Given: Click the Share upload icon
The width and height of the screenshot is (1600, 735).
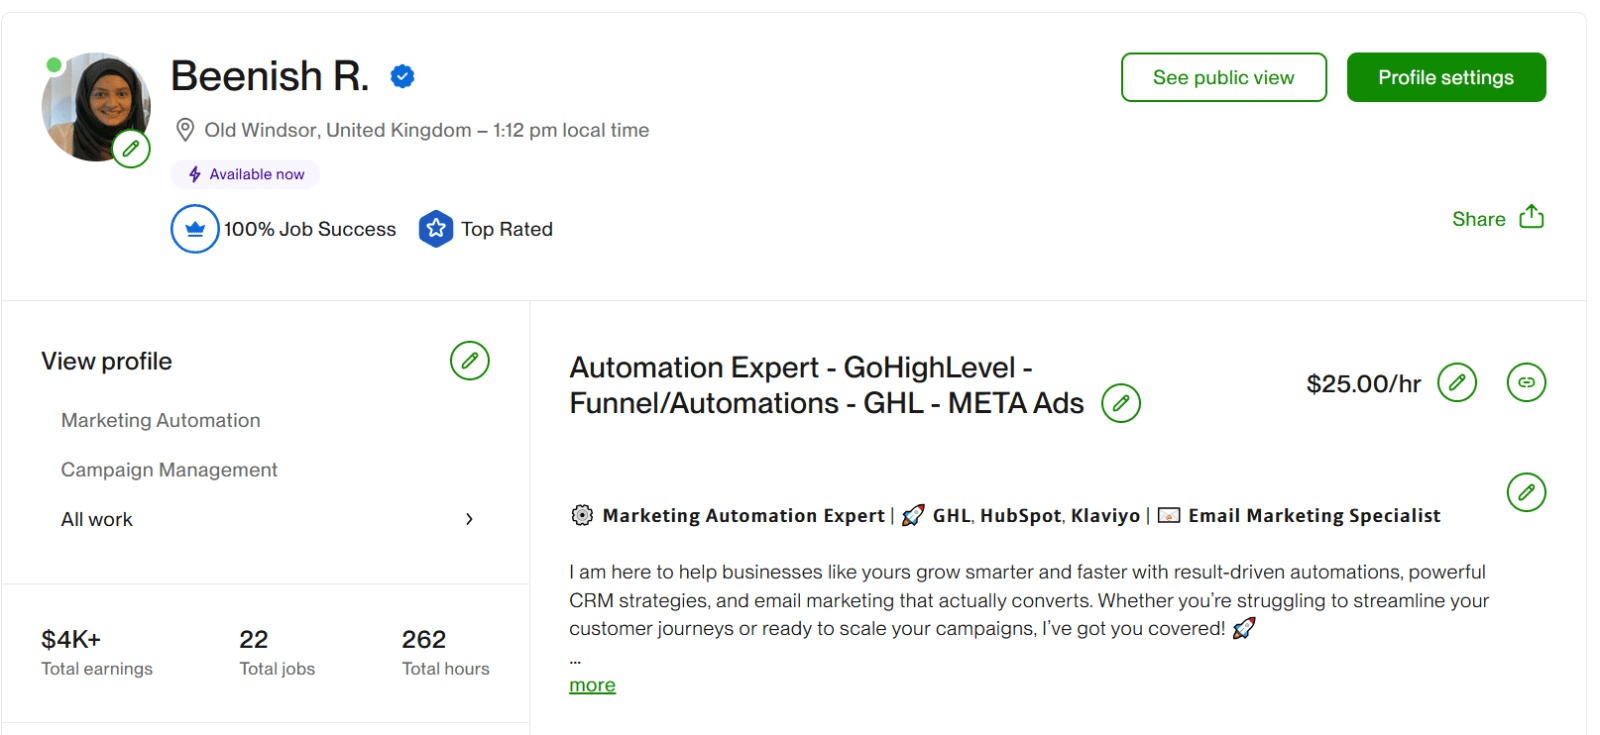Looking at the screenshot, I should pyautogui.click(x=1532, y=217).
